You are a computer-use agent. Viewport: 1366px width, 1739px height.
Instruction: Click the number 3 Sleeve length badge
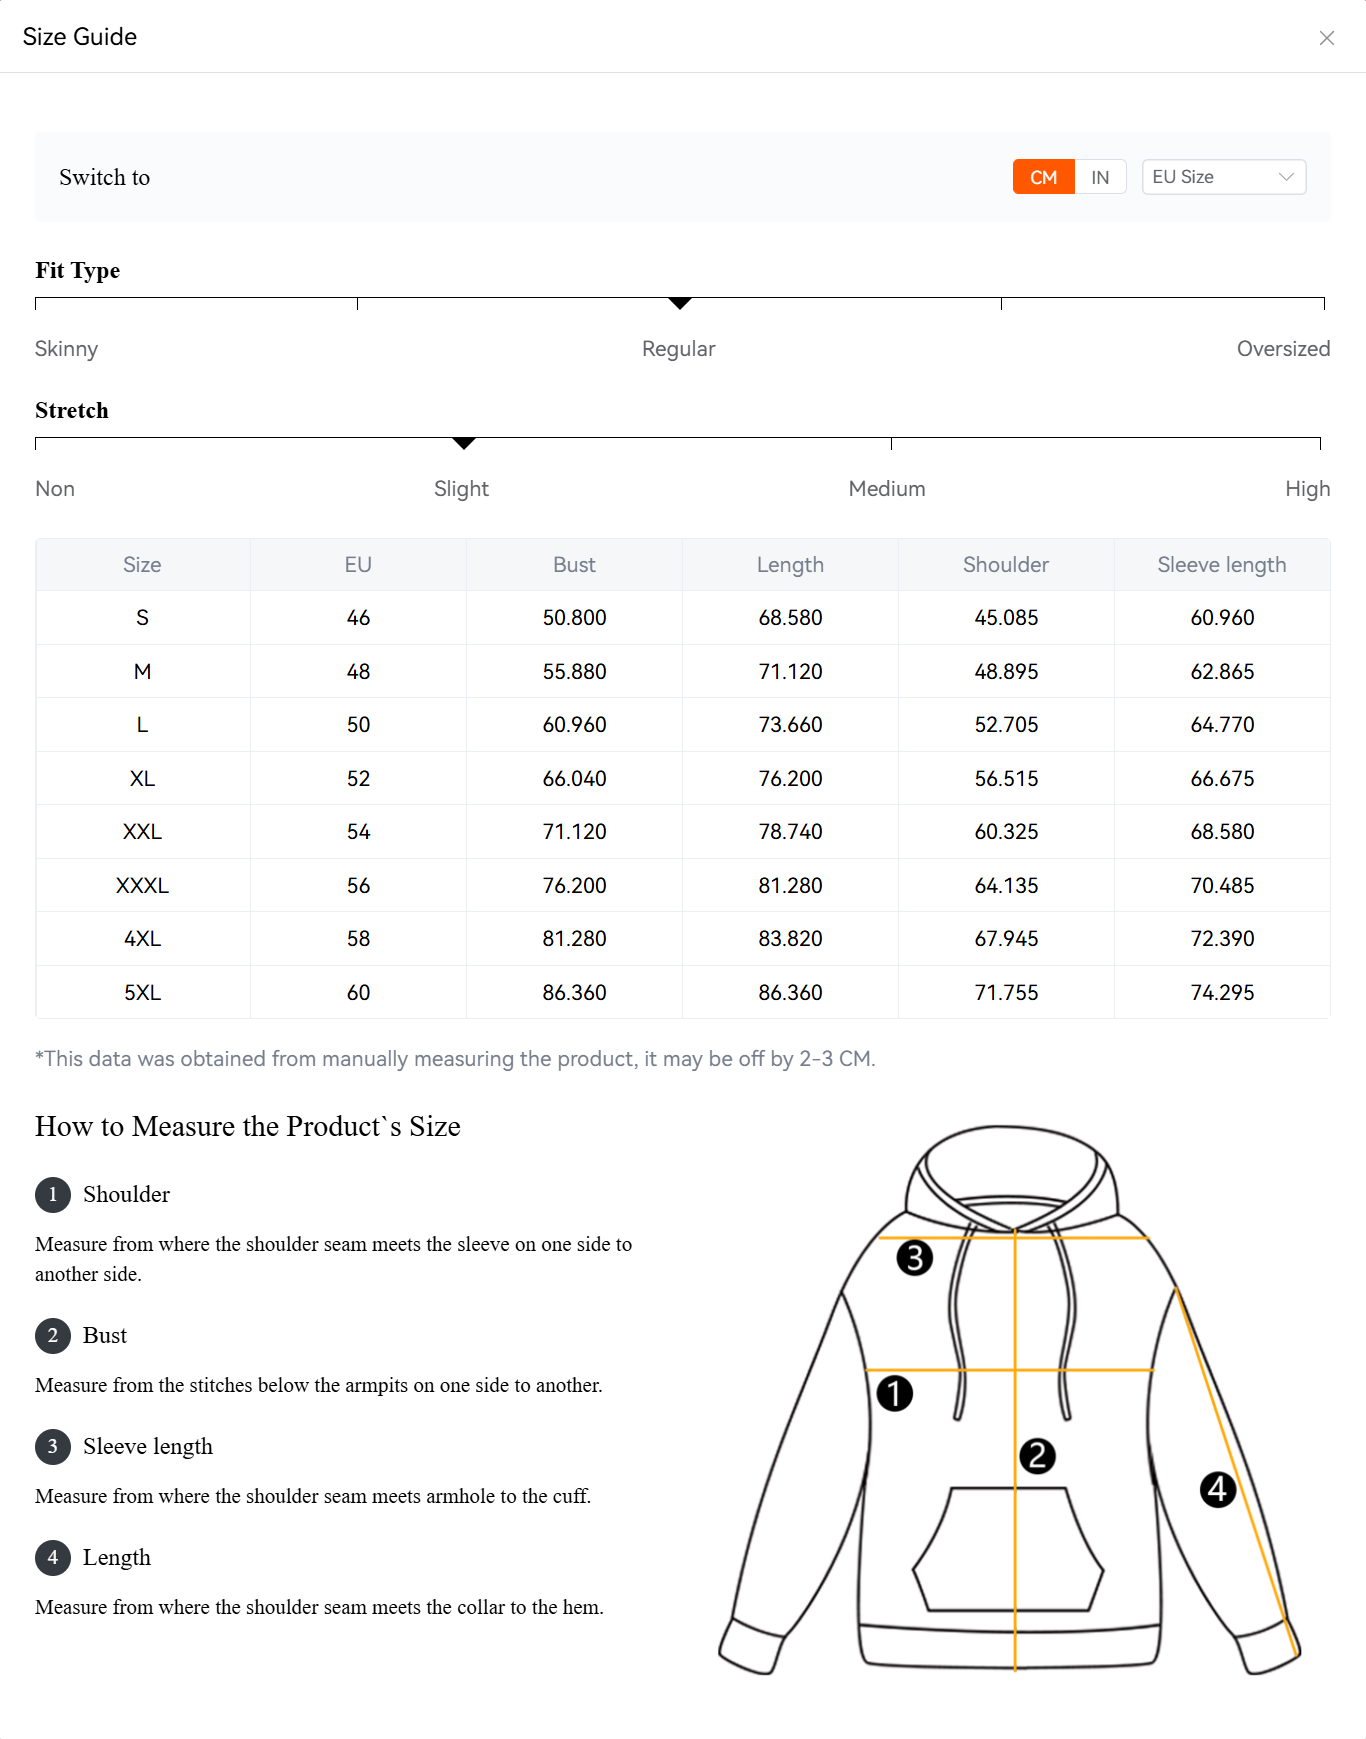pyautogui.click(x=53, y=1446)
